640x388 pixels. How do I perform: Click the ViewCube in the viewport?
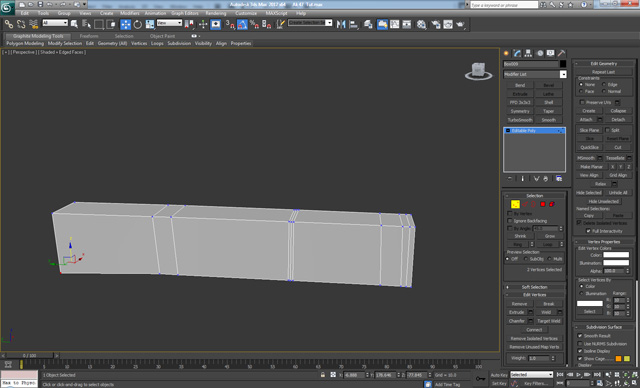(478, 71)
